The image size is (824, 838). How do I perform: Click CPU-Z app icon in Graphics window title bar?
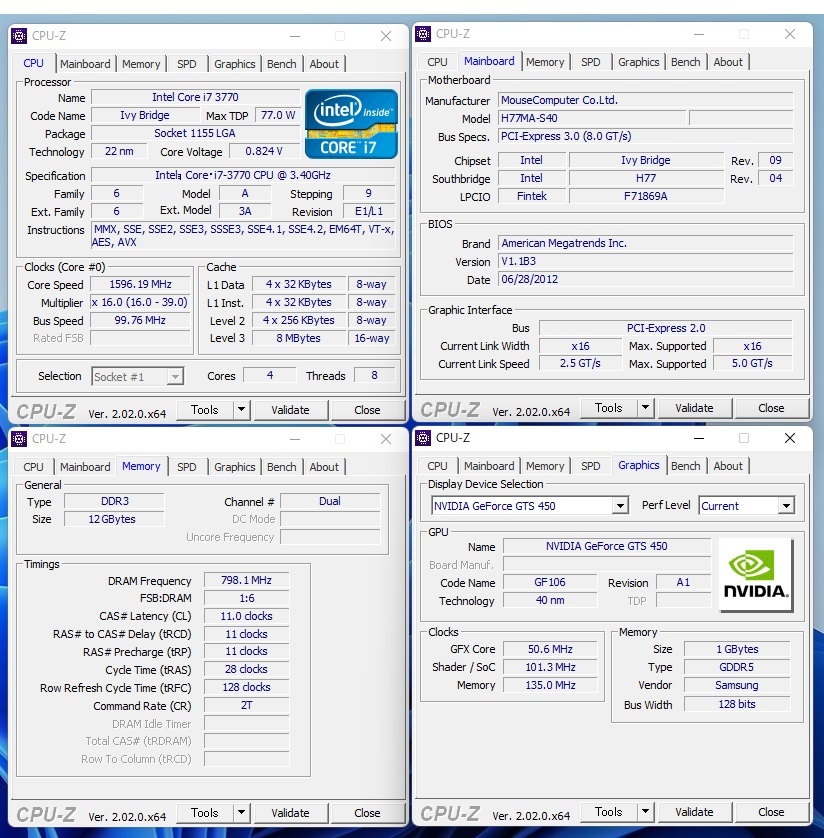click(x=423, y=438)
